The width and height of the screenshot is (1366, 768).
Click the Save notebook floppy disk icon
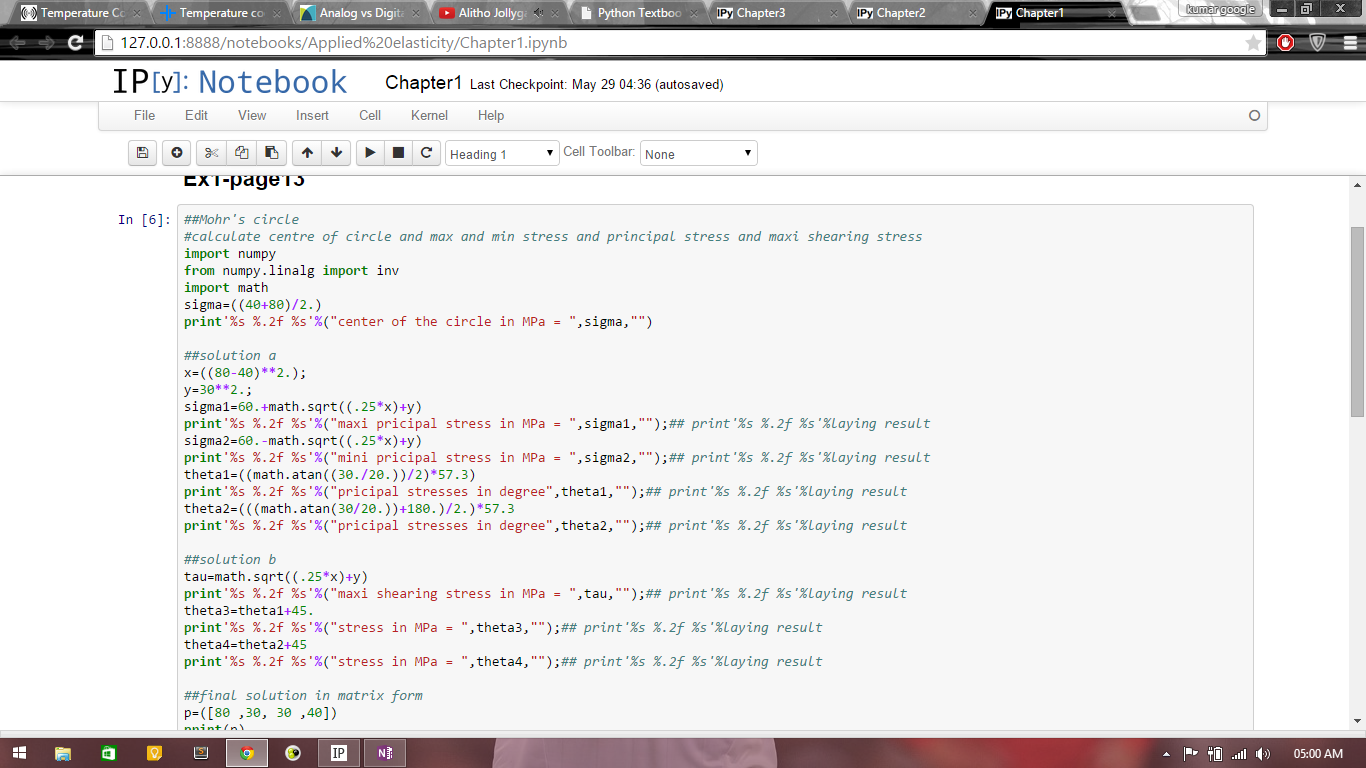tap(142, 153)
